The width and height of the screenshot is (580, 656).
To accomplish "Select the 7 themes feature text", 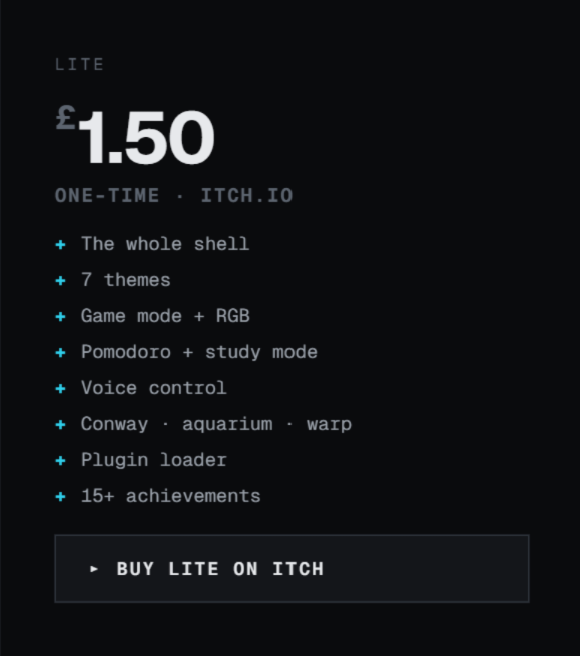I will tap(126, 279).
